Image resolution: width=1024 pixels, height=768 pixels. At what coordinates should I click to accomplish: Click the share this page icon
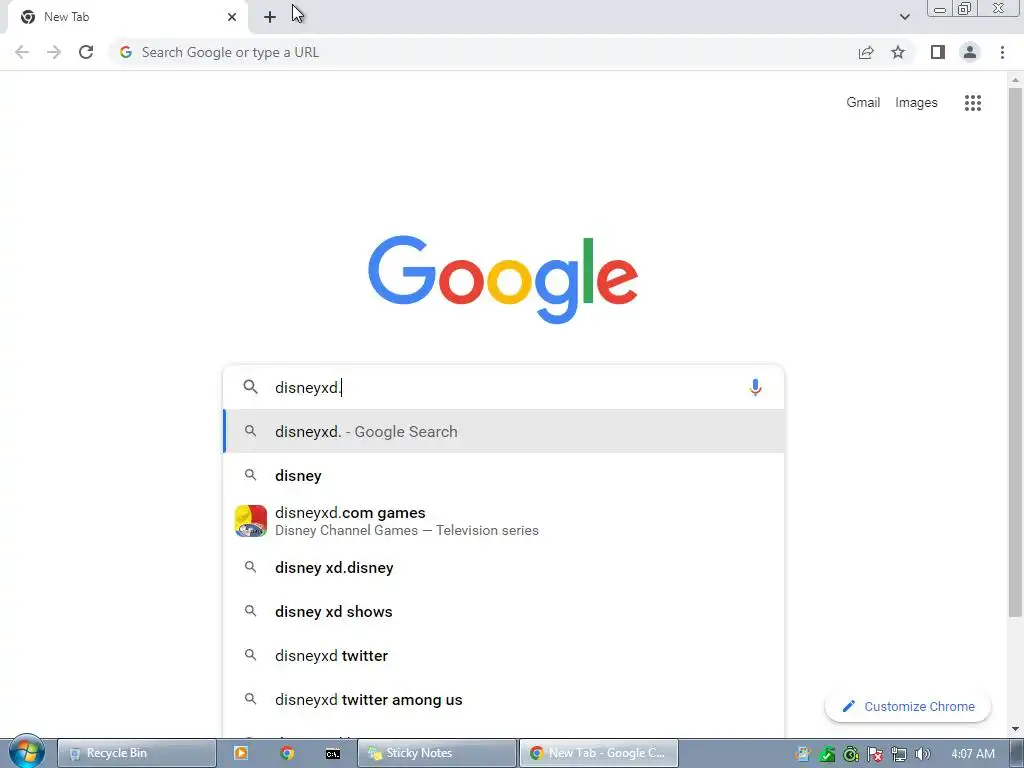pos(866,52)
